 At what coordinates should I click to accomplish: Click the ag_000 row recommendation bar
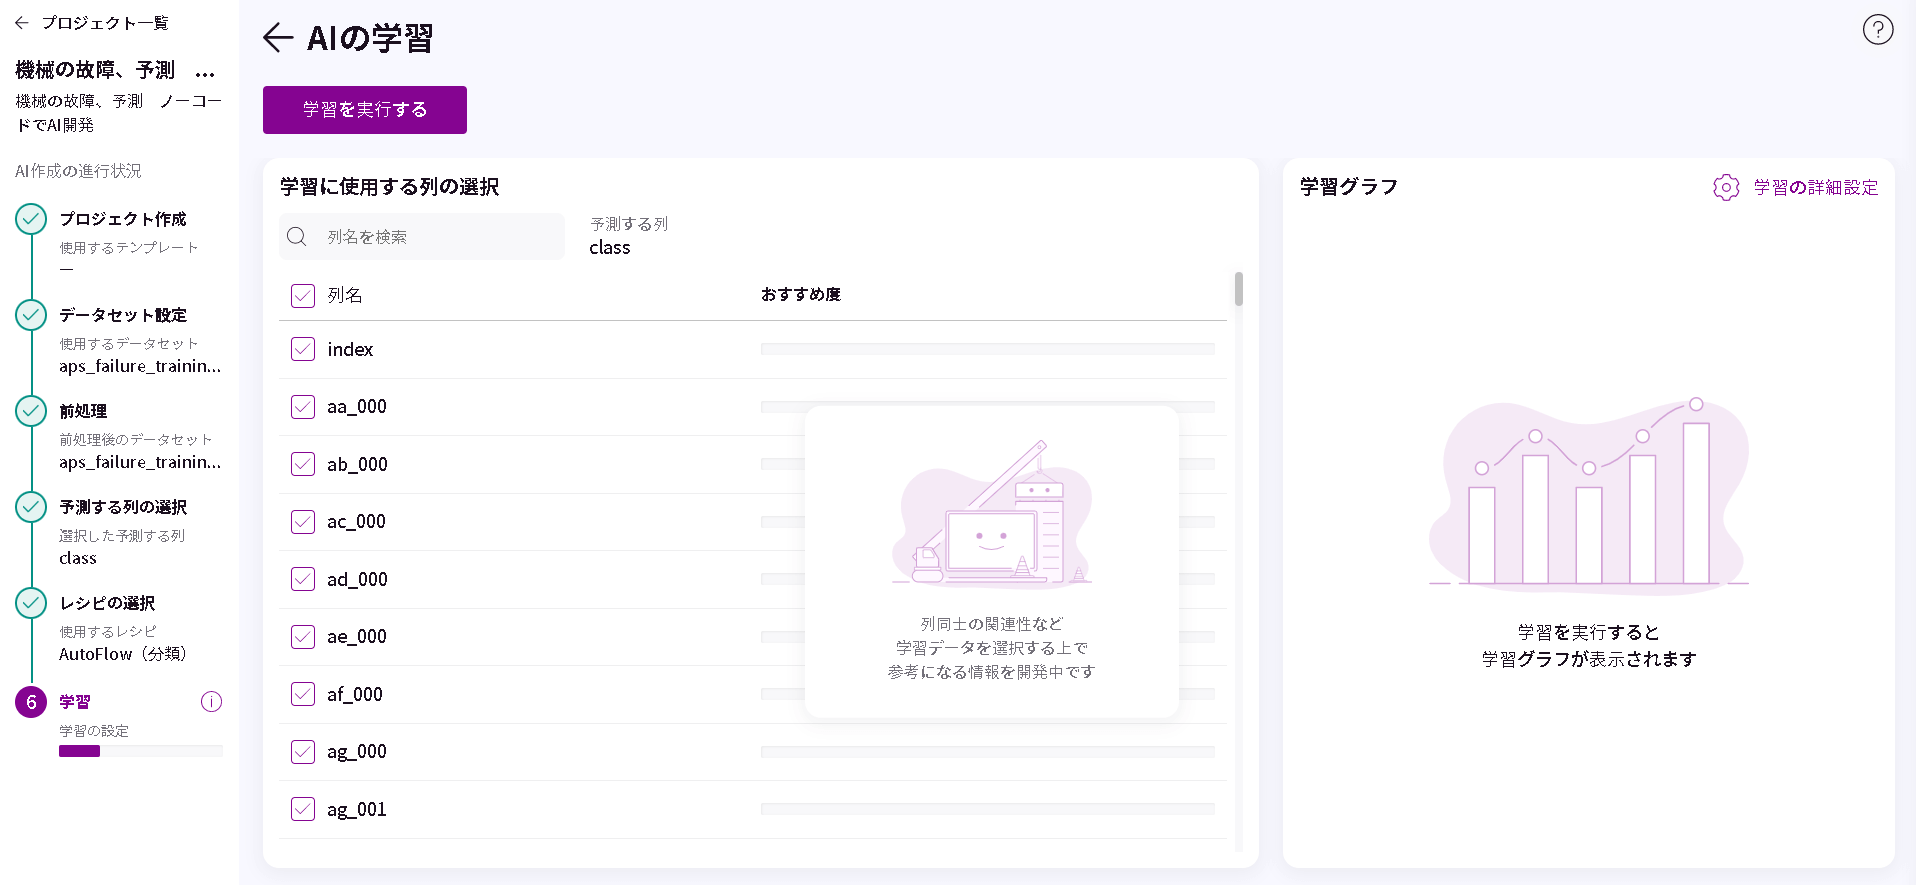[x=988, y=752]
